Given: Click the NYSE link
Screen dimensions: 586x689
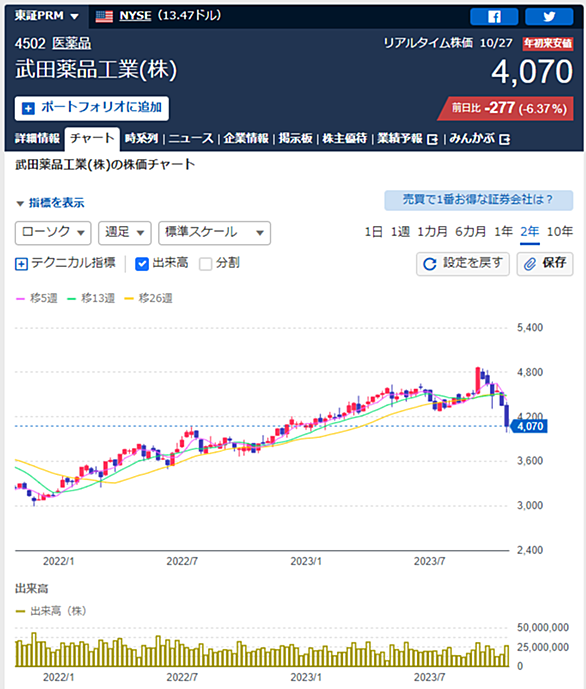Looking at the screenshot, I should point(135,16).
